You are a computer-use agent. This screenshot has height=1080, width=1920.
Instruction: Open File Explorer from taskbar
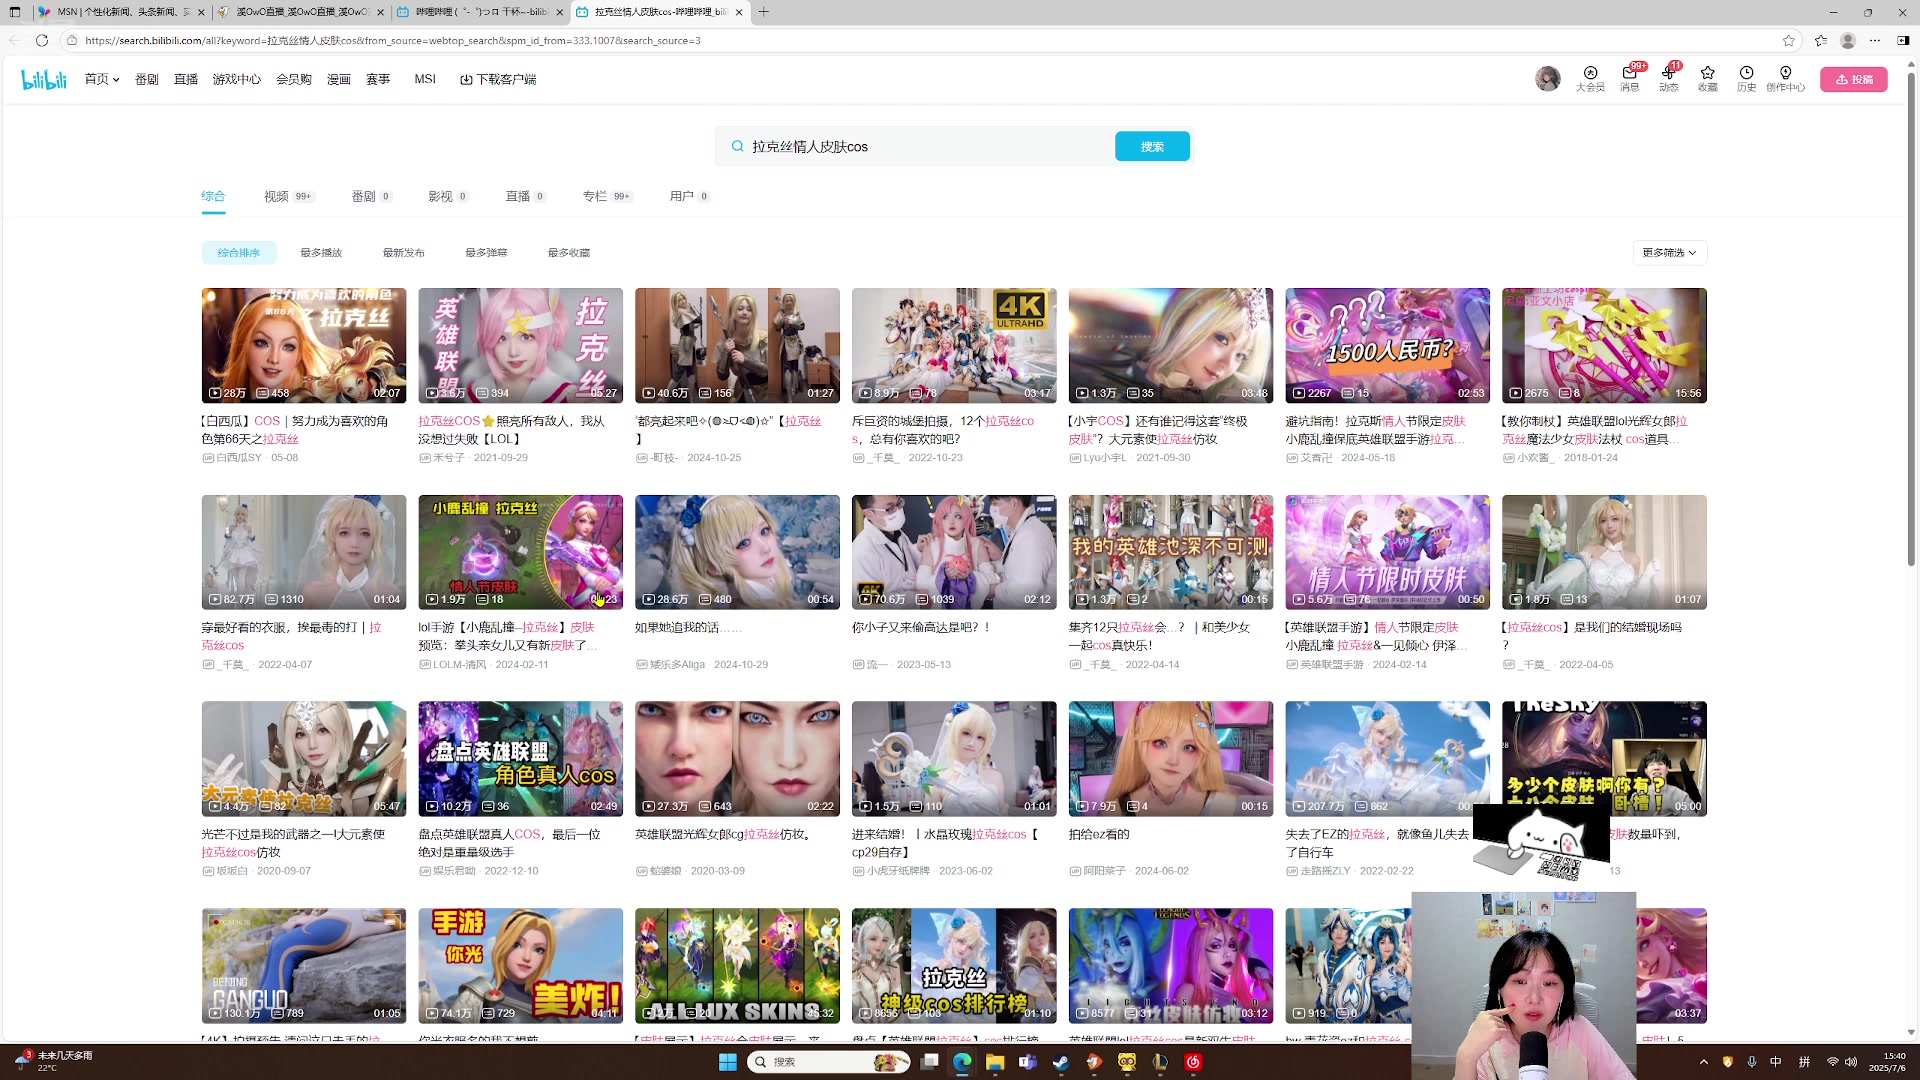994,1062
